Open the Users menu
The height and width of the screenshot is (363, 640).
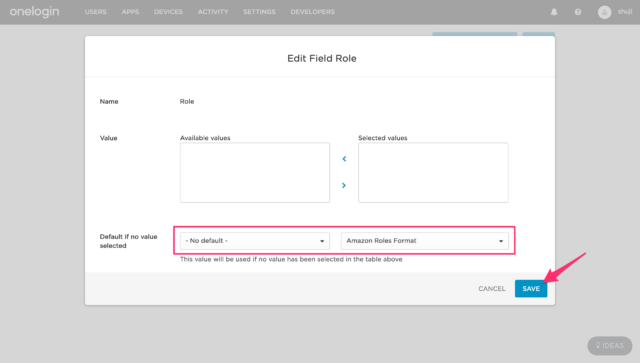pos(96,12)
